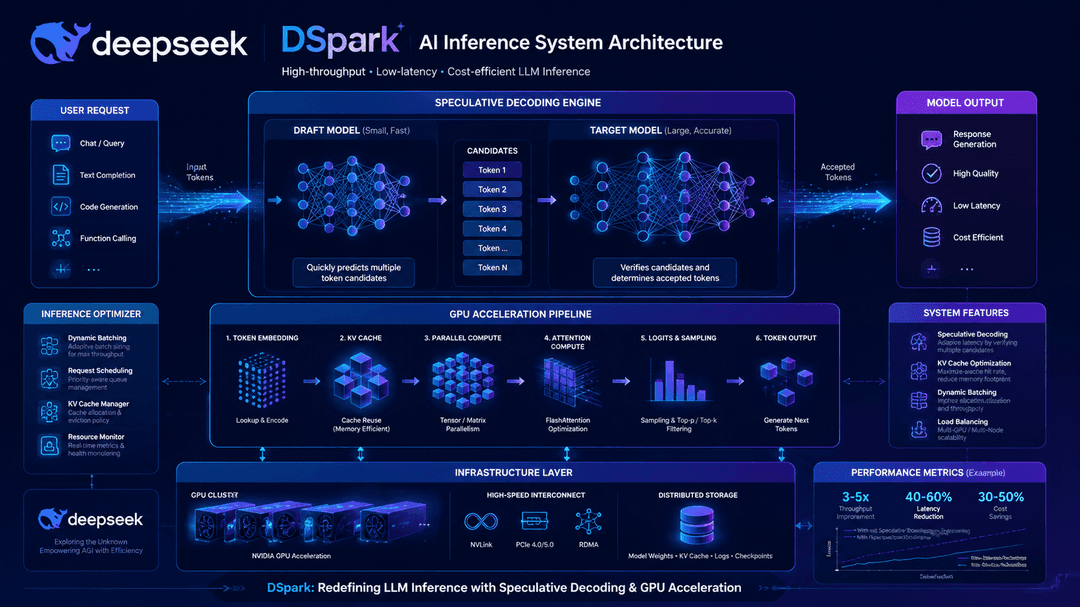Image resolution: width=1080 pixels, height=607 pixels.
Task: Select the SYSTEM FEATURES header
Action: click(966, 313)
